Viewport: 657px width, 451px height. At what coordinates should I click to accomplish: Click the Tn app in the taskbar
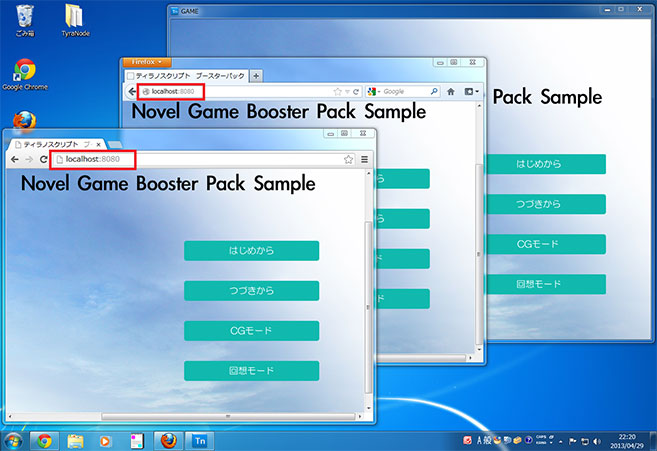coord(200,440)
